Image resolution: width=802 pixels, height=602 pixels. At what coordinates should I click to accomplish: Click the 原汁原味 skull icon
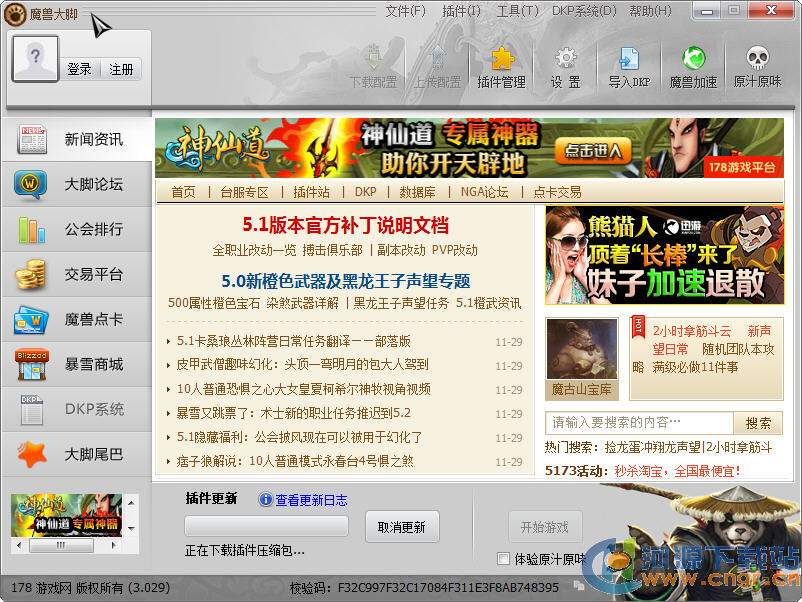[x=758, y=58]
